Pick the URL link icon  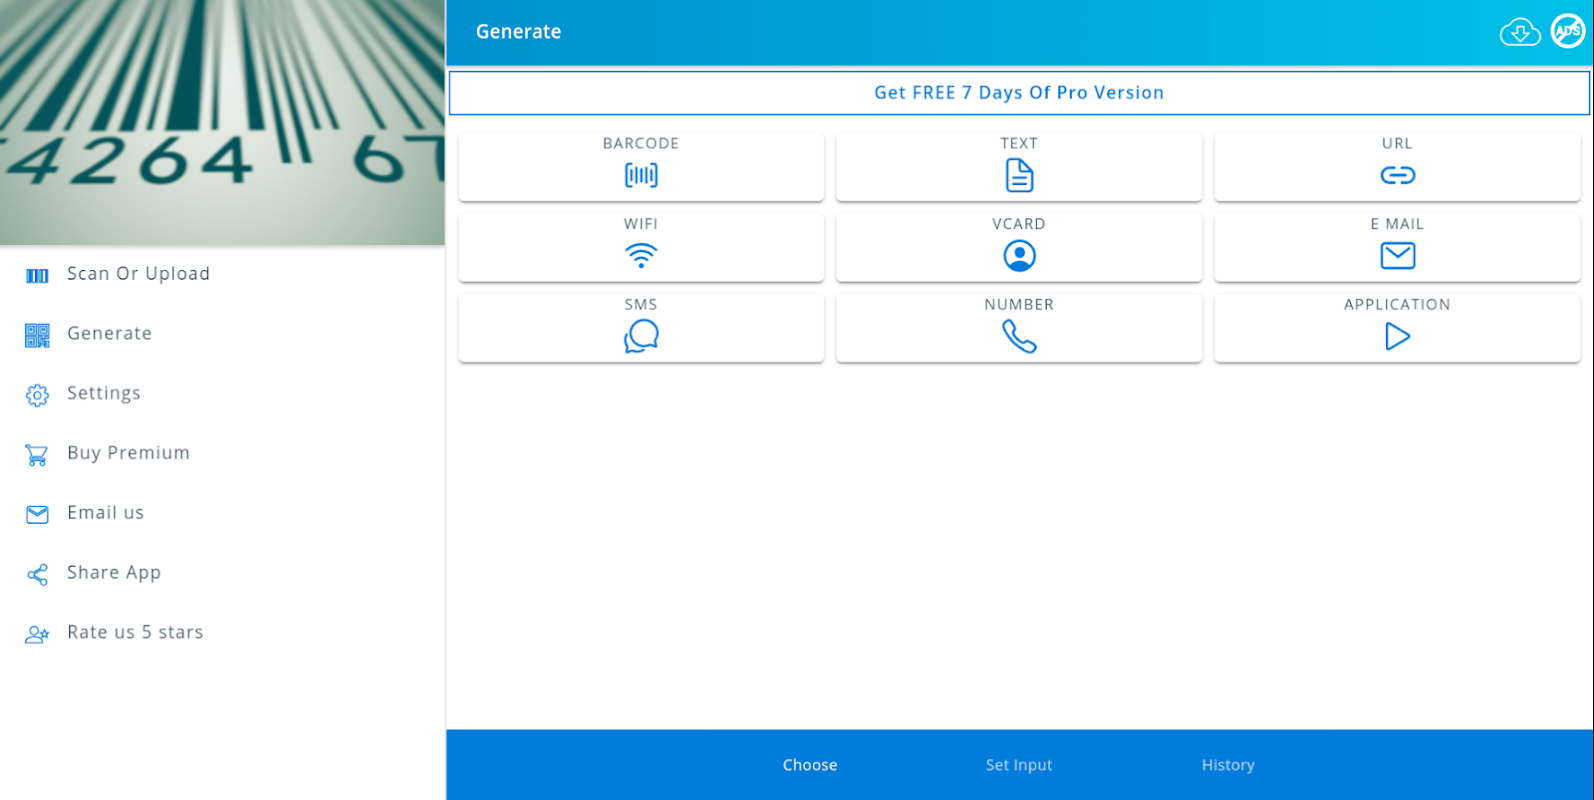pyautogui.click(x=1397, y=175)
